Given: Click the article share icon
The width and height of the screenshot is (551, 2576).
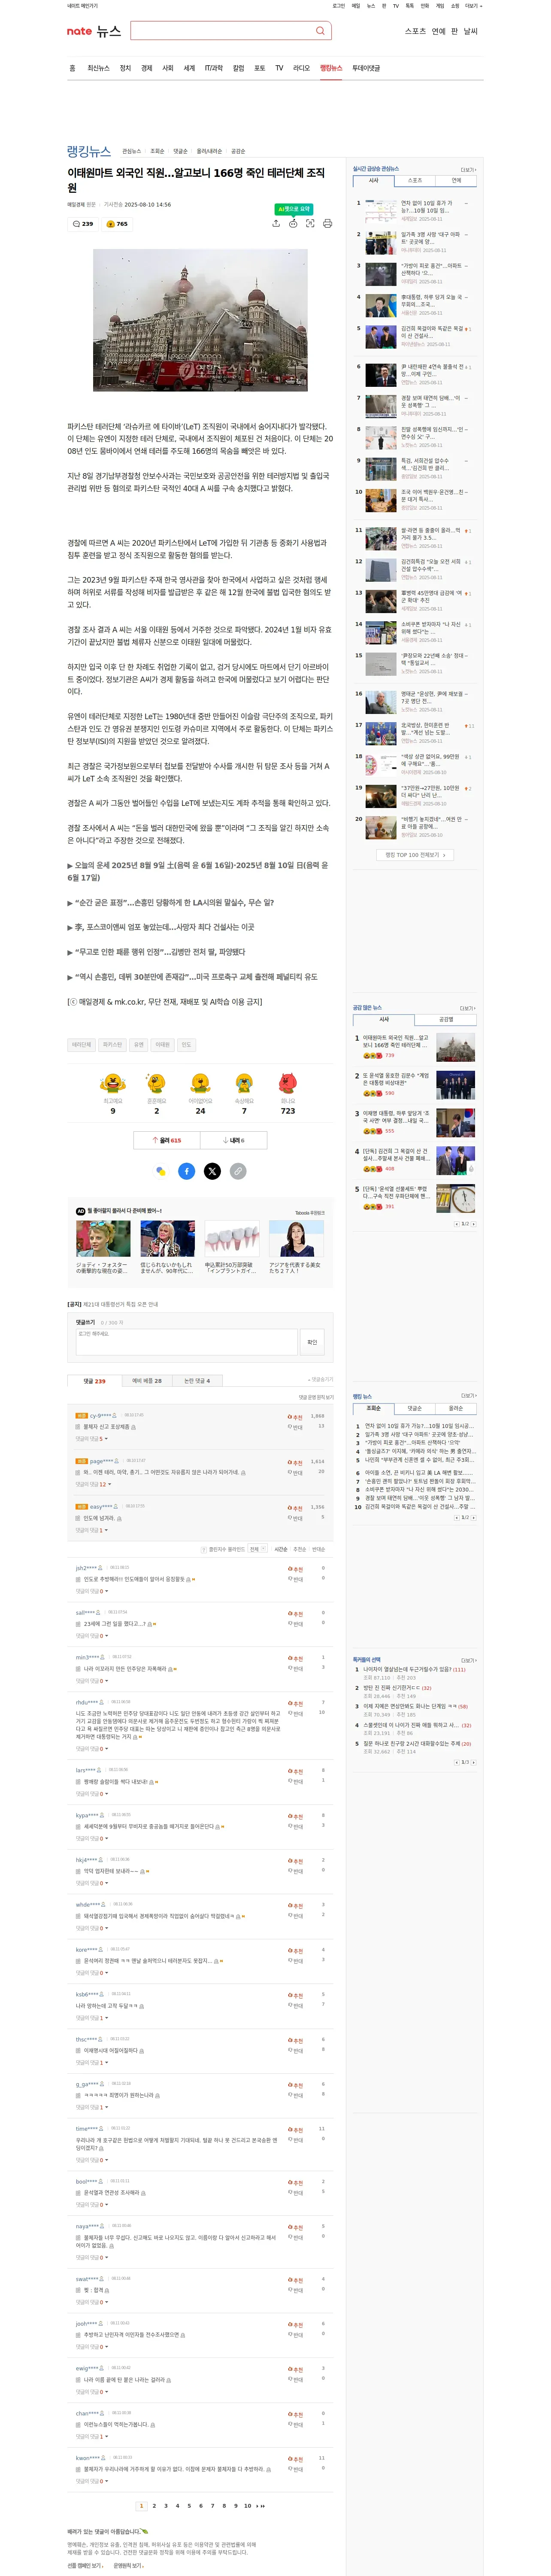Looking at the screenshot, I should click(276, 223).
